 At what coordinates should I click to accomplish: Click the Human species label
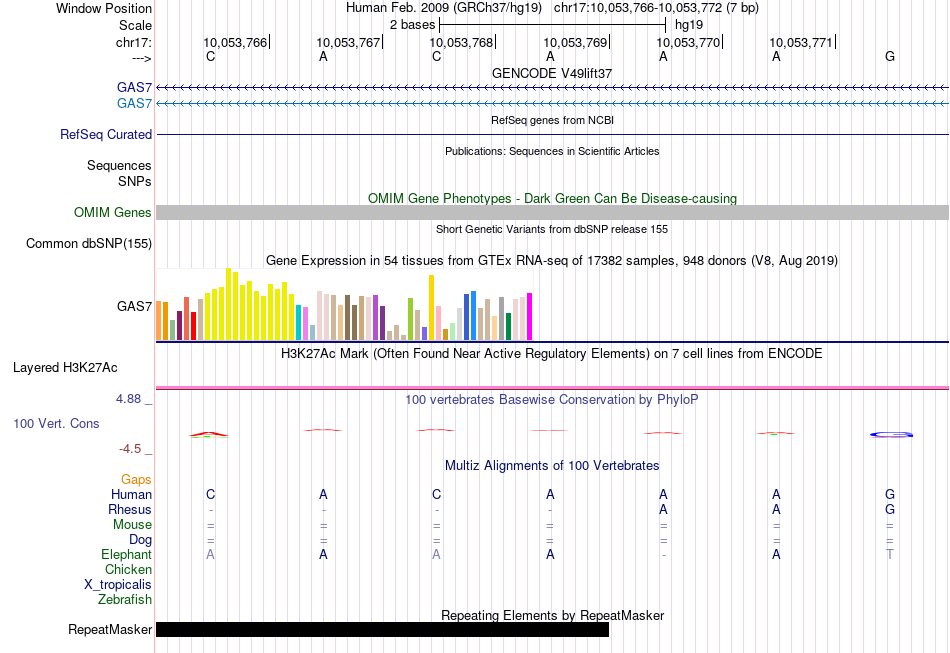[131, 494]
